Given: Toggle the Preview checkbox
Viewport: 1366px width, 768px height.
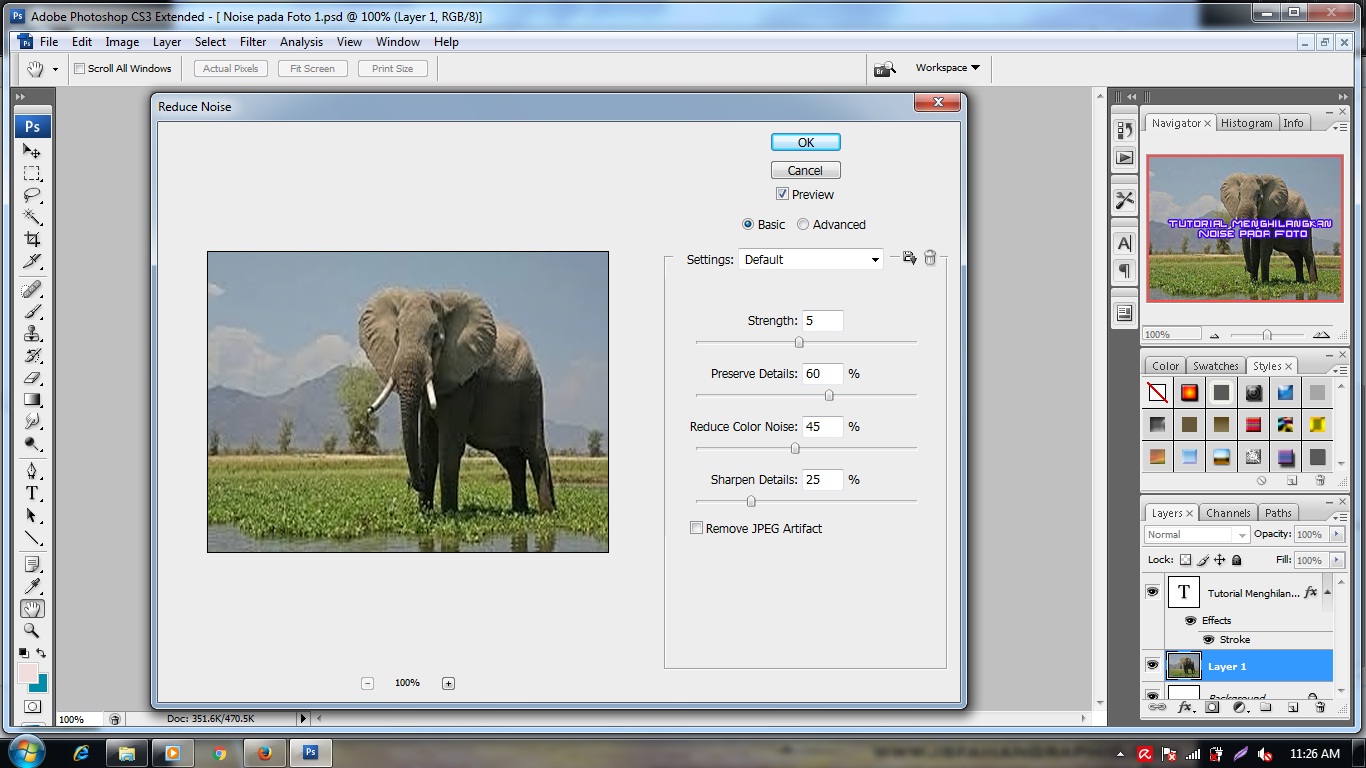Looking at the screenshot, I should [782, 194].
